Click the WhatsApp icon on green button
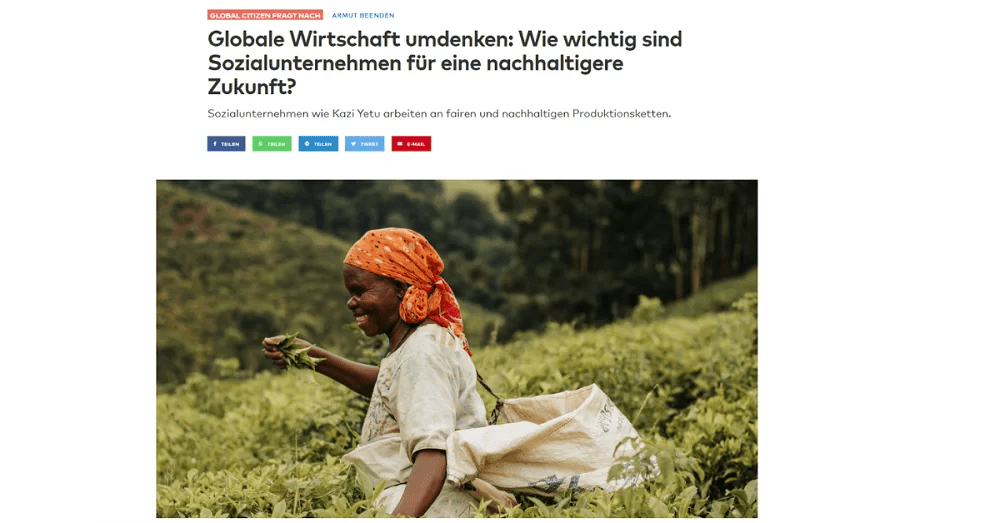Screen dimensions: 1000x523 coord(260,144)
